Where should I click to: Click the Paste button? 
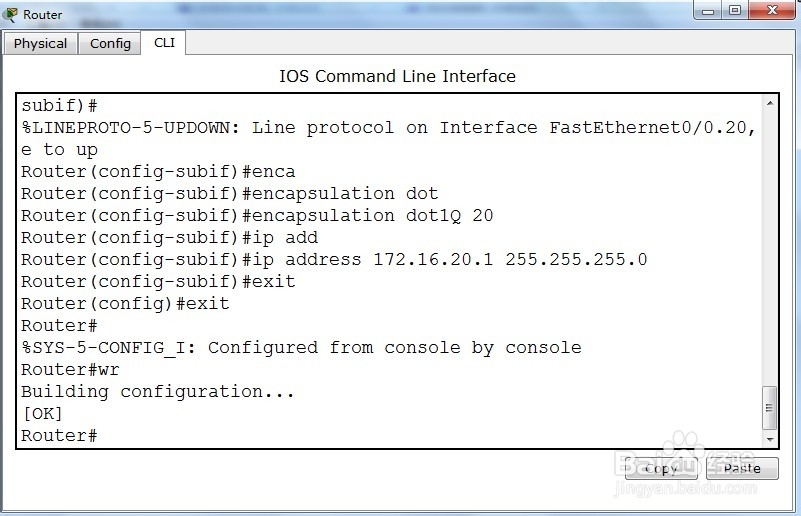click(x=742, y=468)
